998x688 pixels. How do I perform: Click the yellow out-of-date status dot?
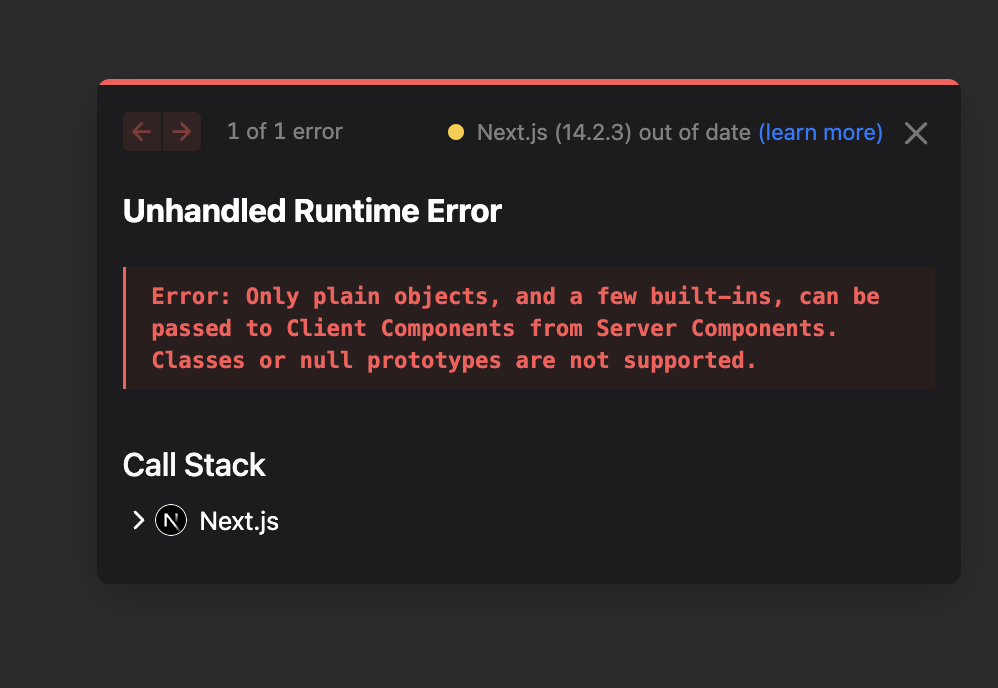[456, 132]
